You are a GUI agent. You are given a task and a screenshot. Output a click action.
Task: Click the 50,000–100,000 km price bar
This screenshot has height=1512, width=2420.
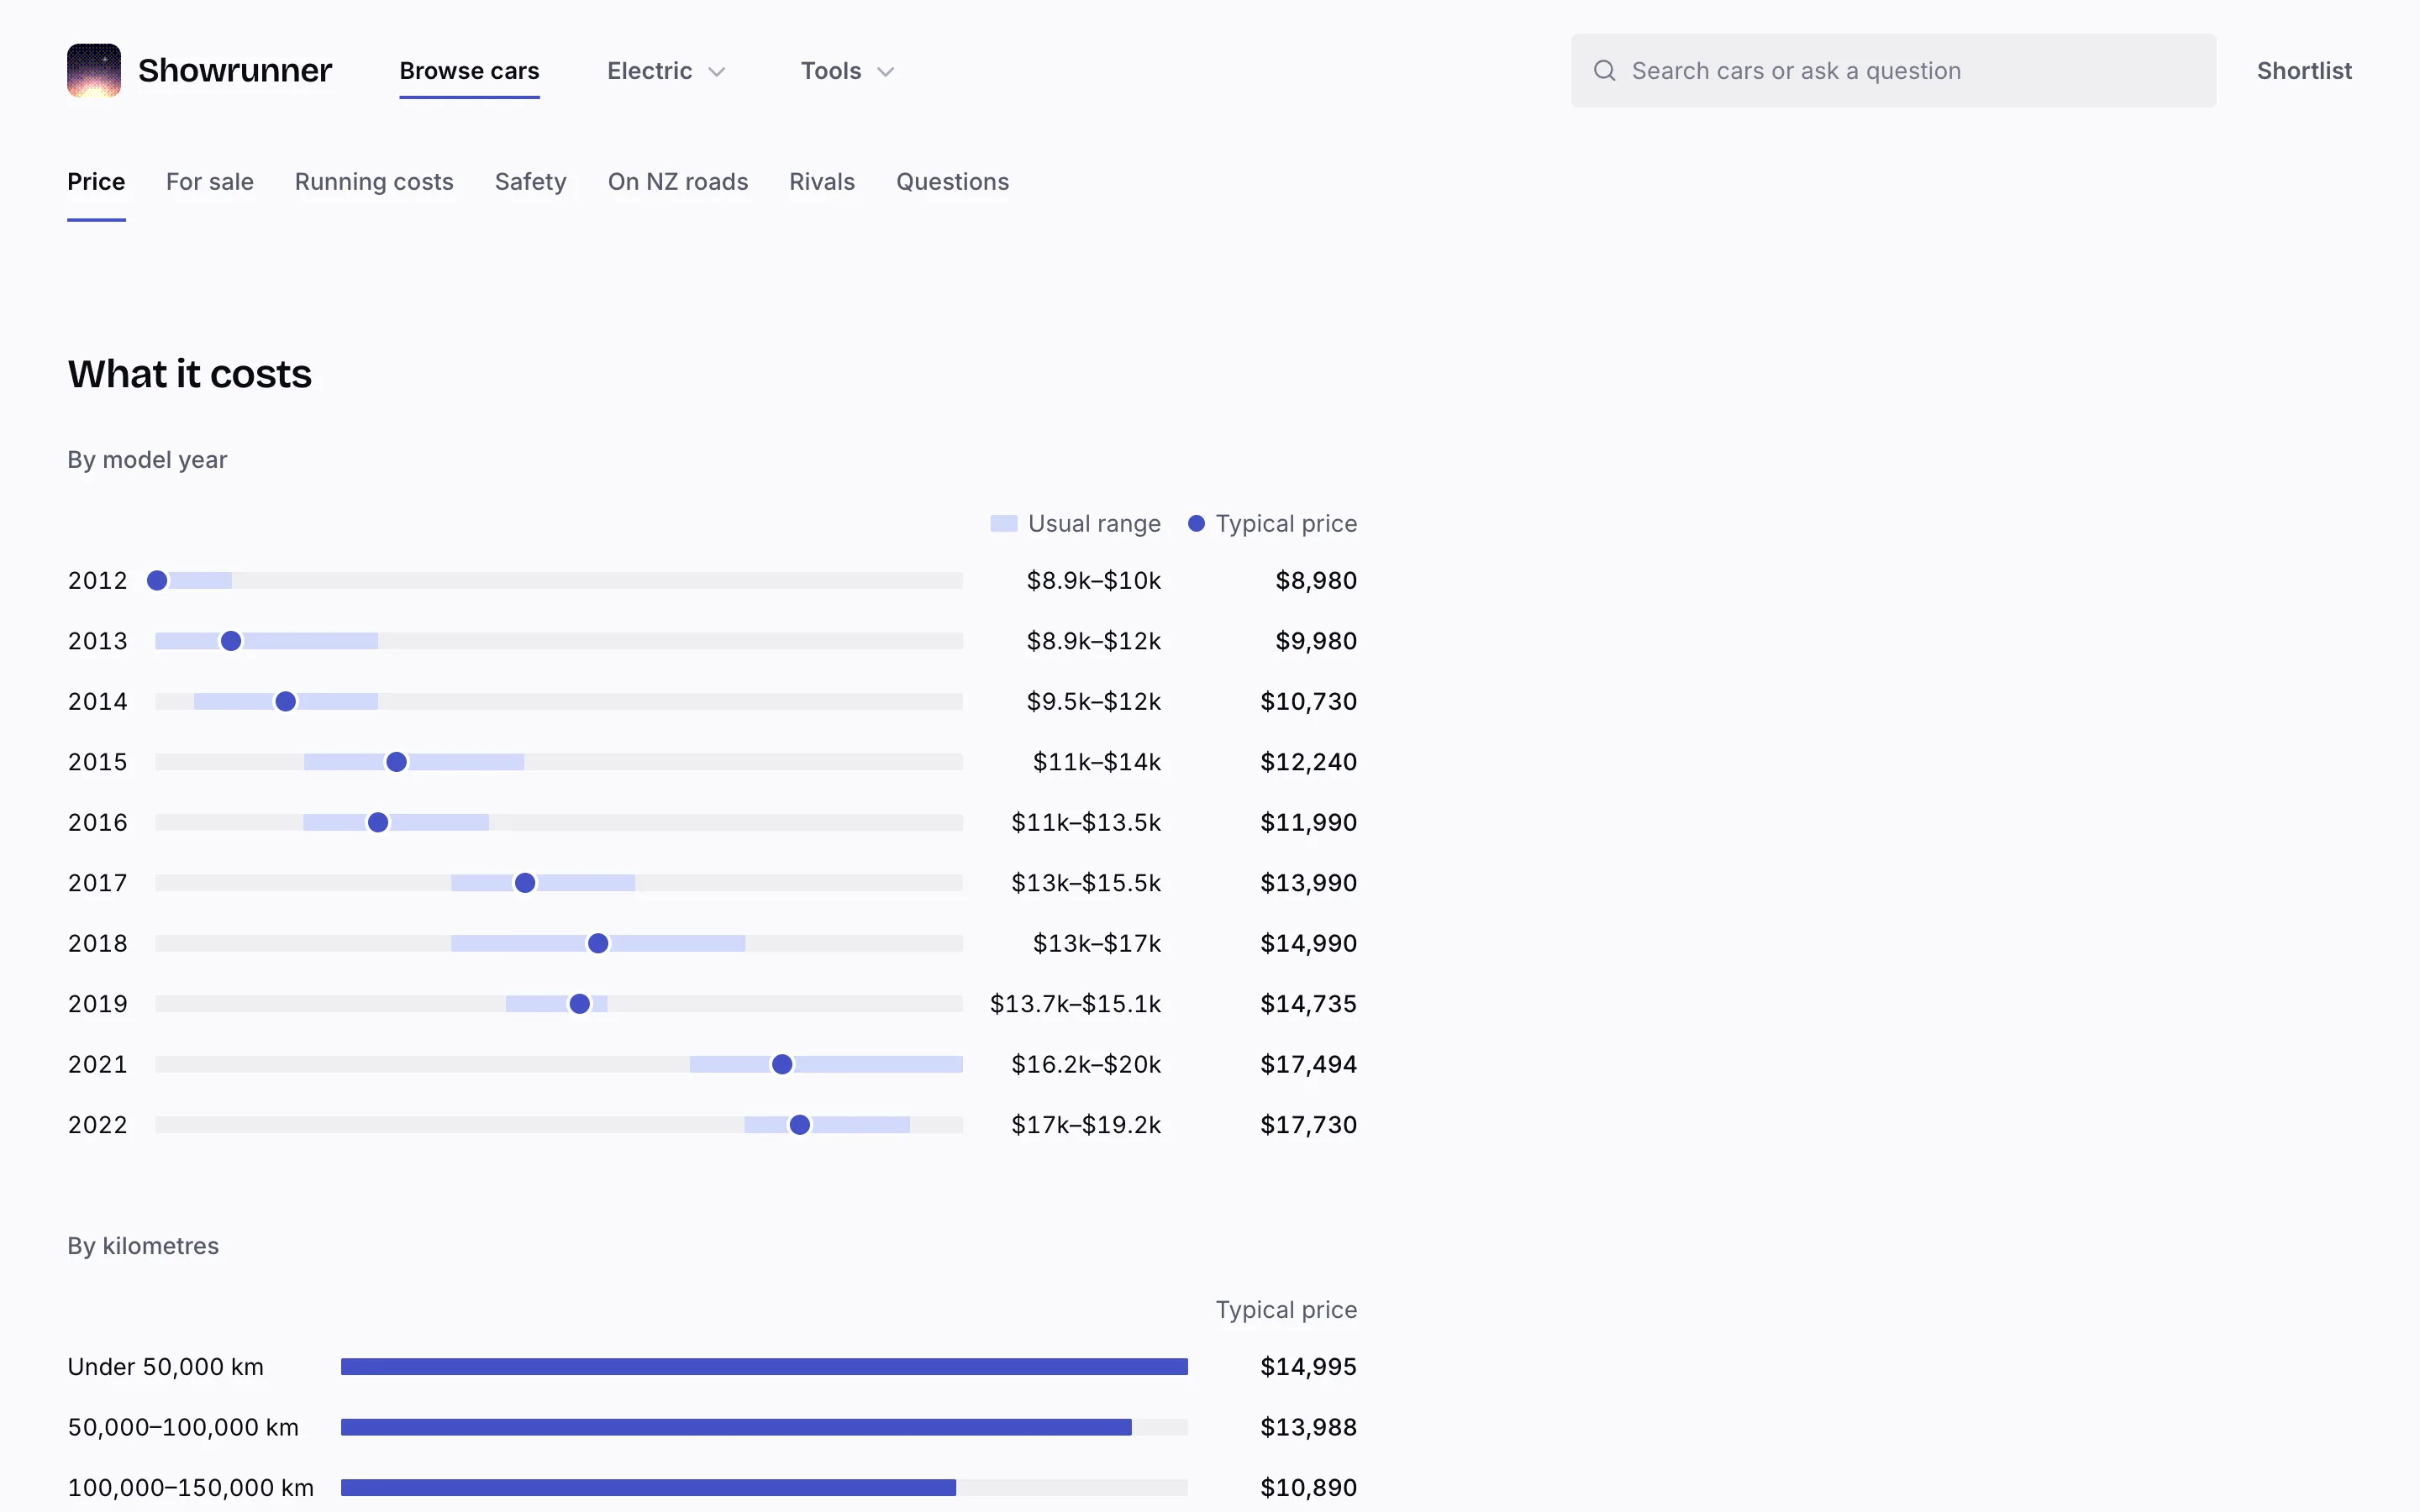(736, 1427)
